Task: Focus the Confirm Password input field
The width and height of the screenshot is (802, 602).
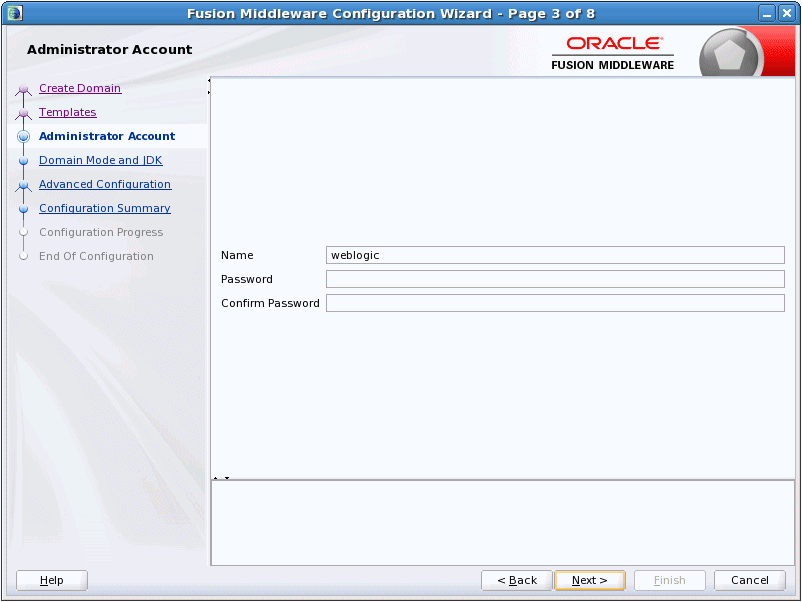Action: 555,303
